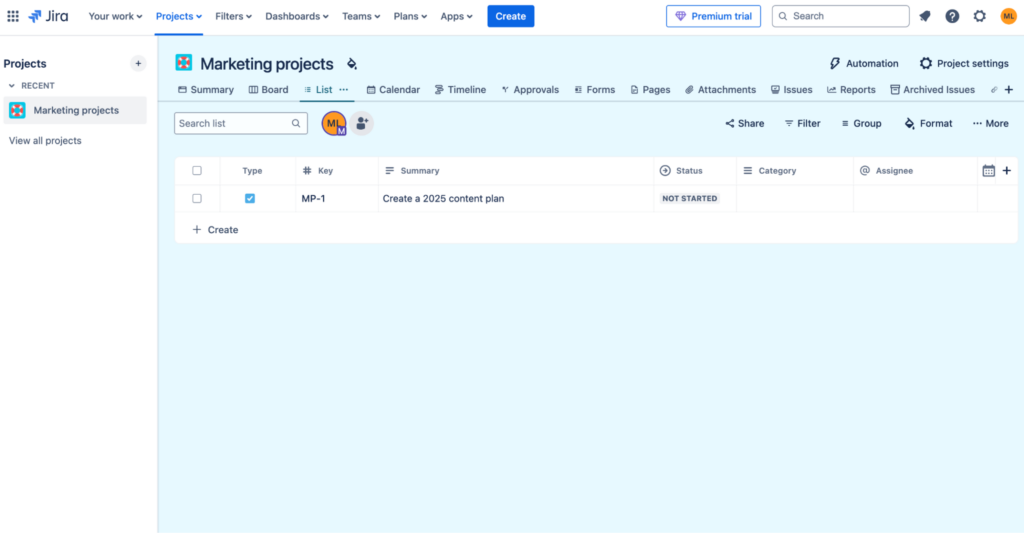This screenshot has height=533, width=1024.
Task: Click the Group button
Action: coord(861,123)
